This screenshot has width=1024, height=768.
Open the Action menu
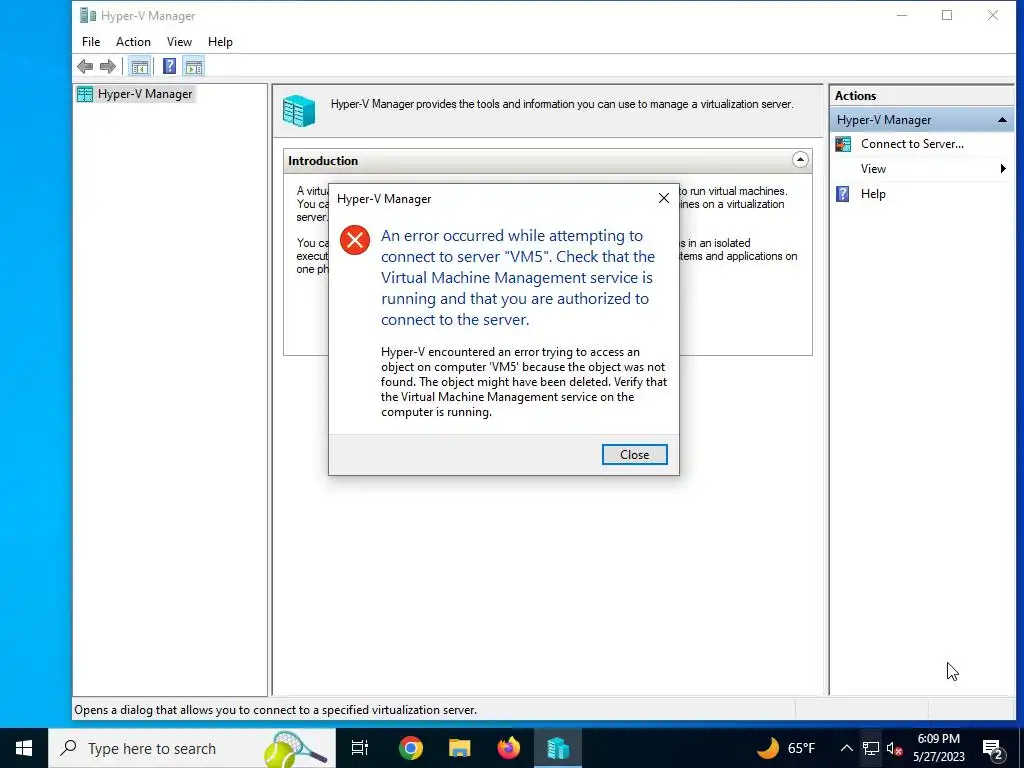coord(133,42)
